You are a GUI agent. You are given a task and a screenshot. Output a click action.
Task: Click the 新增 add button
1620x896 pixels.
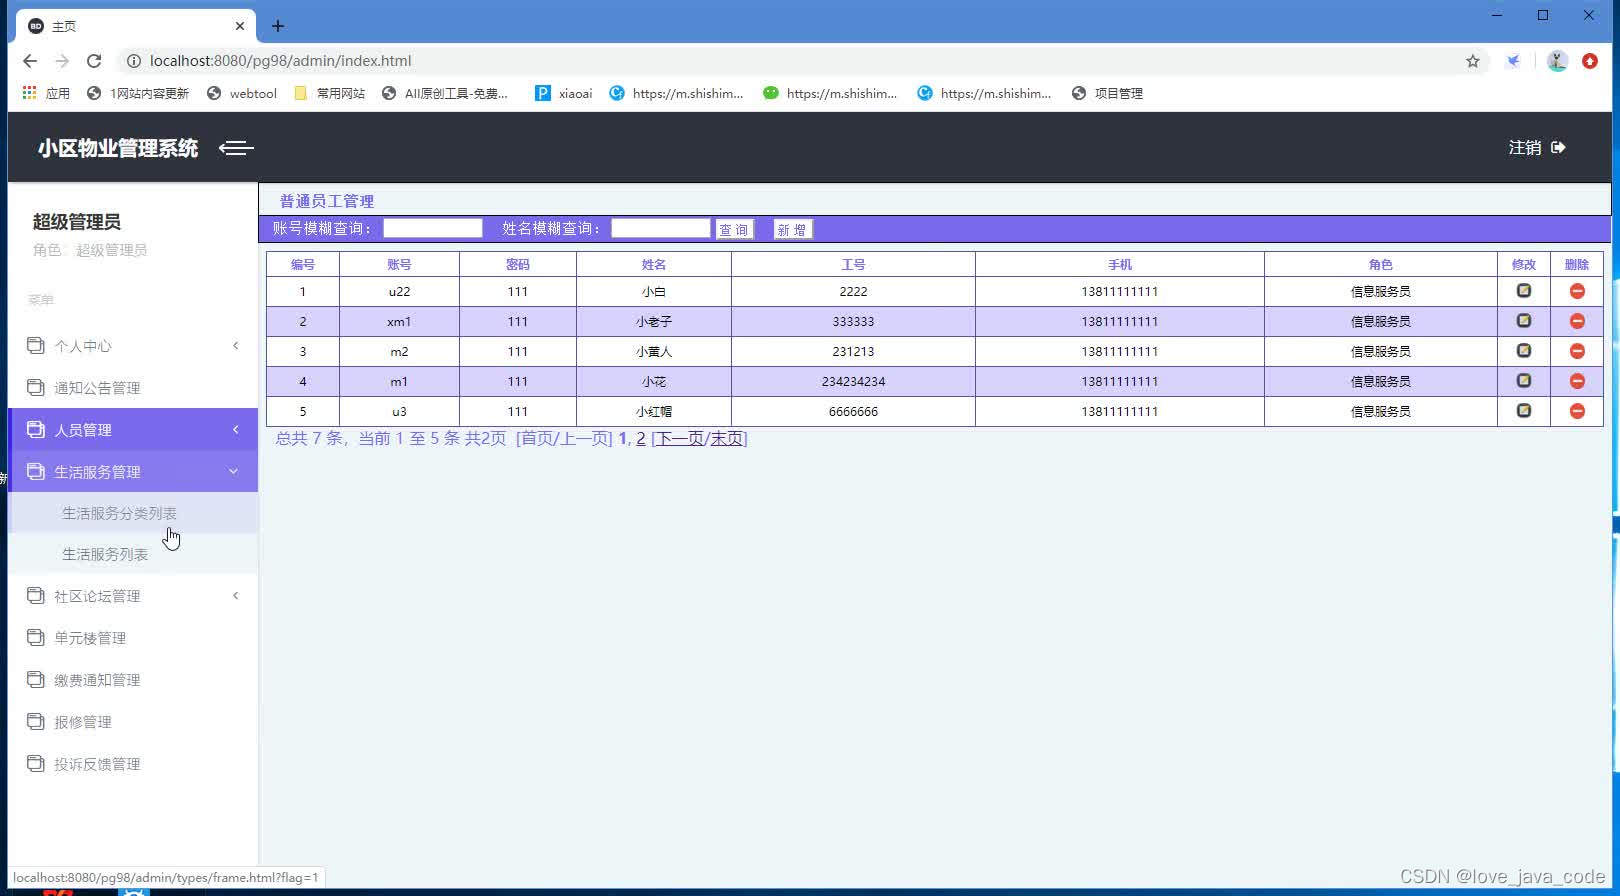792,229
